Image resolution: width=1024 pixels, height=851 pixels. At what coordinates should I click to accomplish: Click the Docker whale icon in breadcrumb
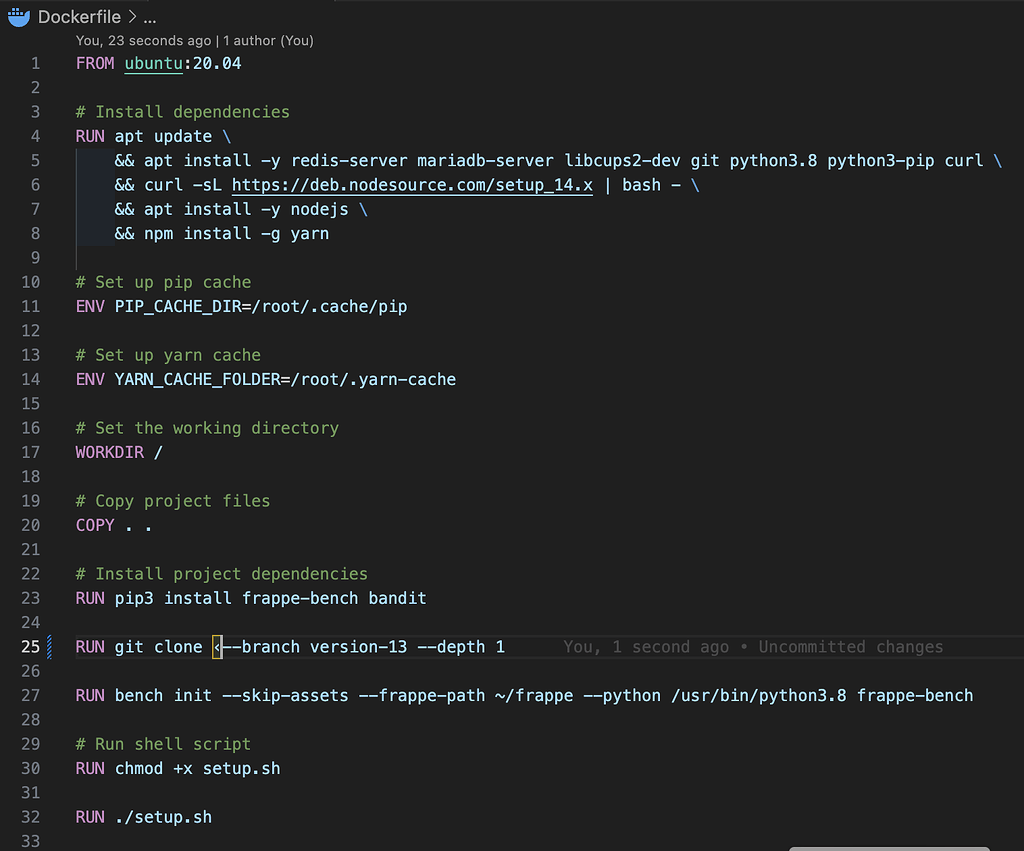click(19, 16)
